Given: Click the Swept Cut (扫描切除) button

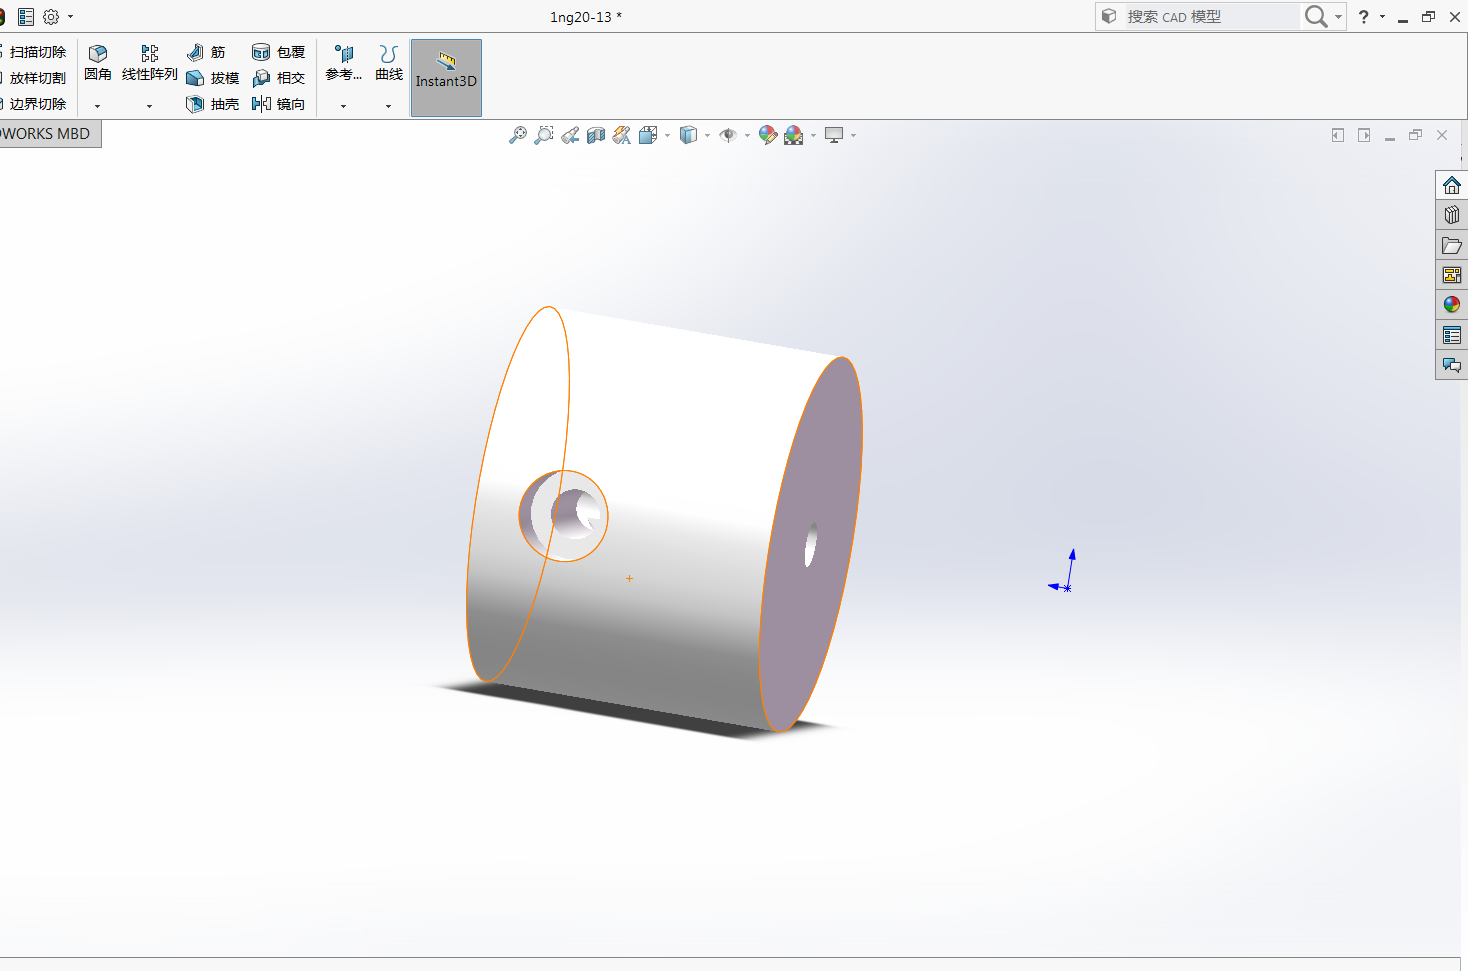Looking at the screenshot, I should (x=36, y=52).
